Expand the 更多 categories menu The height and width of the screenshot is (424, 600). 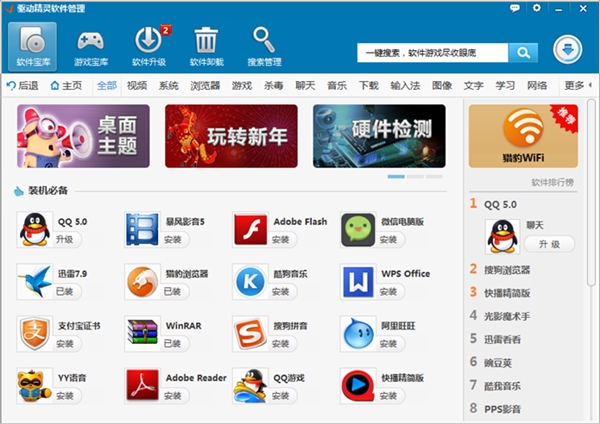[577, 85]
